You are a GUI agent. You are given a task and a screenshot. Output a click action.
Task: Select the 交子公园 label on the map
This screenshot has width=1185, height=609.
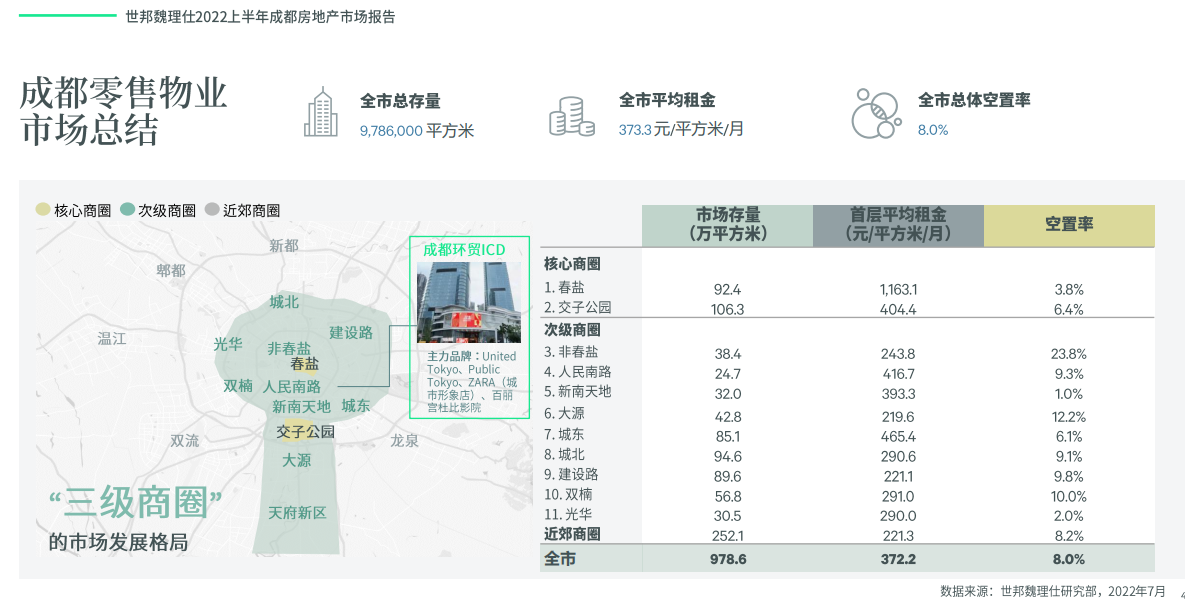click(306, 432)
